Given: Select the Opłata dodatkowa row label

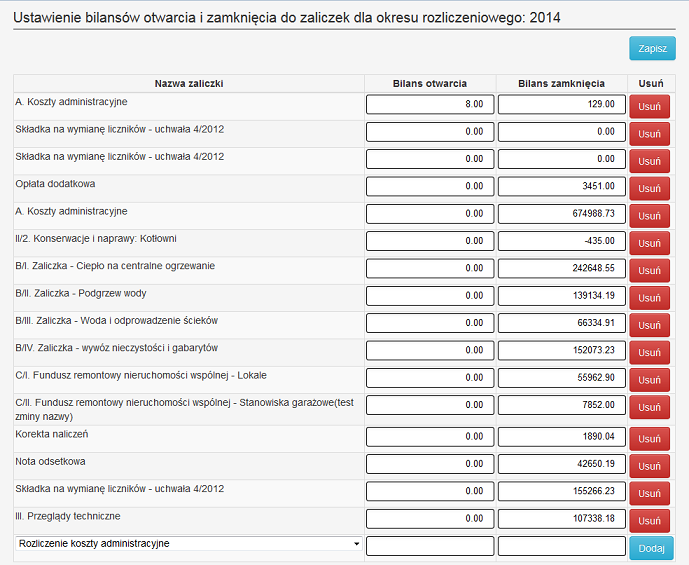Looking at the screenshot, I should [x=55, y=184].
